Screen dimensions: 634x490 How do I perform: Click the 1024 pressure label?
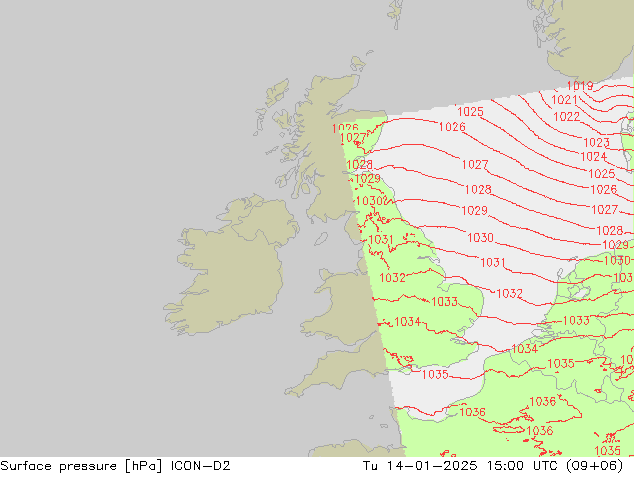click(594, 156)
